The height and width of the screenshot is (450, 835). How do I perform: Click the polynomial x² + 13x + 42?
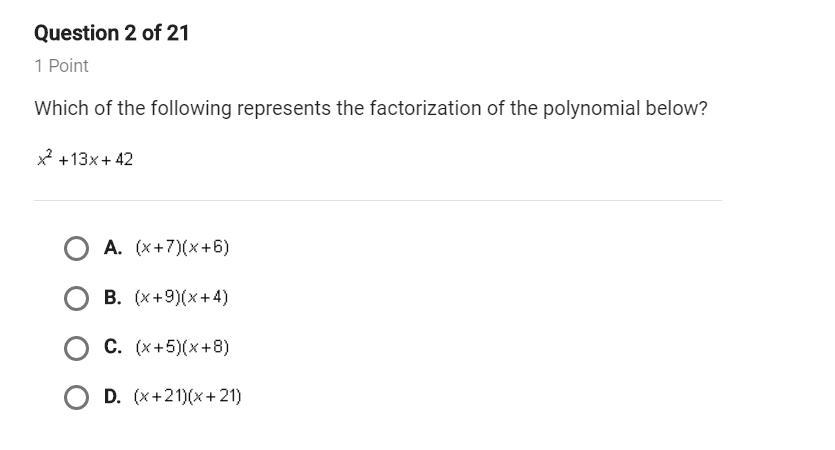(85, 158)
